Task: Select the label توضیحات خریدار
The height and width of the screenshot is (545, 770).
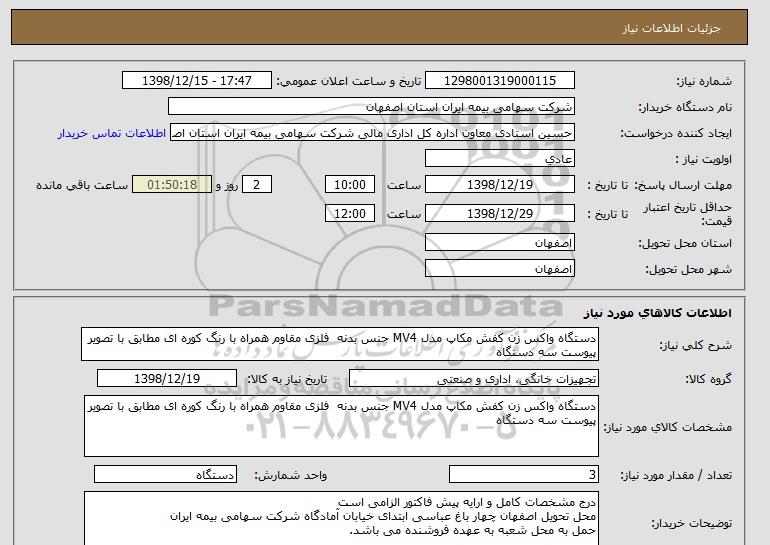Action: coord(691,524)
